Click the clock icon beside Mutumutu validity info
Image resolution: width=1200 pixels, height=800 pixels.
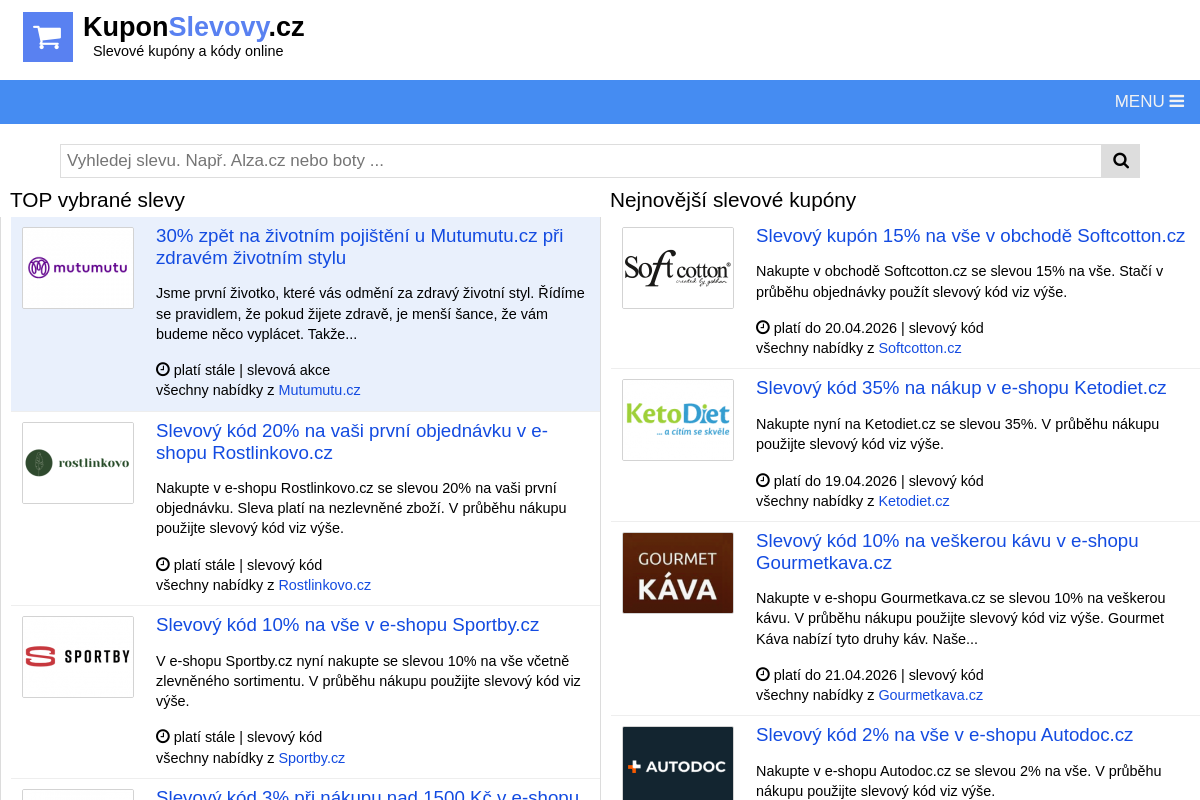coord(162,369)
